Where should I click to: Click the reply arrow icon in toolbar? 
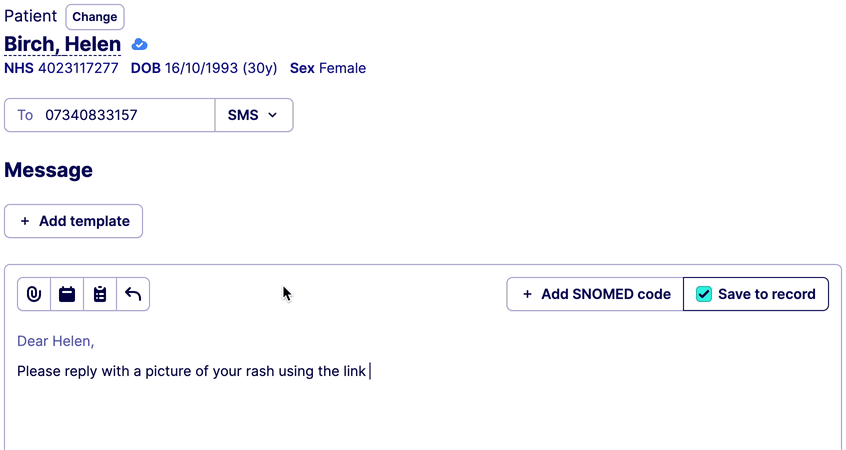133,294
